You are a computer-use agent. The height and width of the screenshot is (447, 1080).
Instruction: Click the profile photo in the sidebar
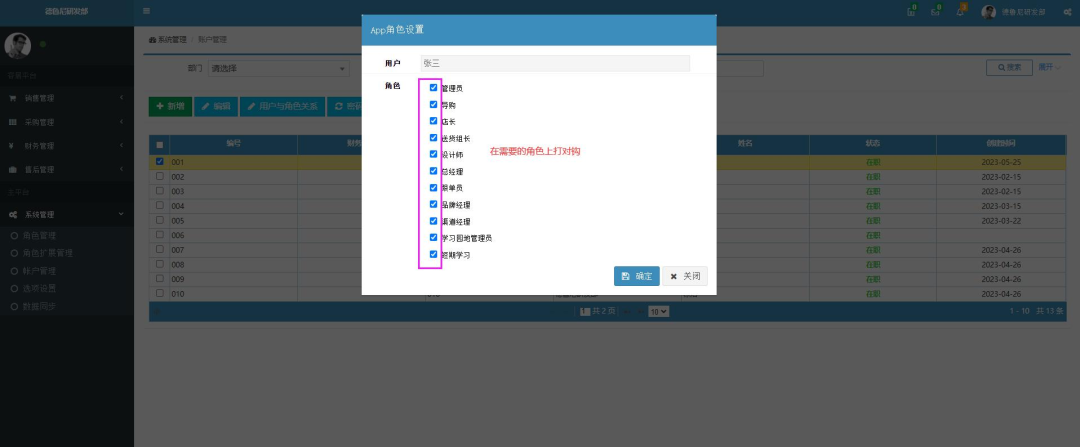click(18, 45)
